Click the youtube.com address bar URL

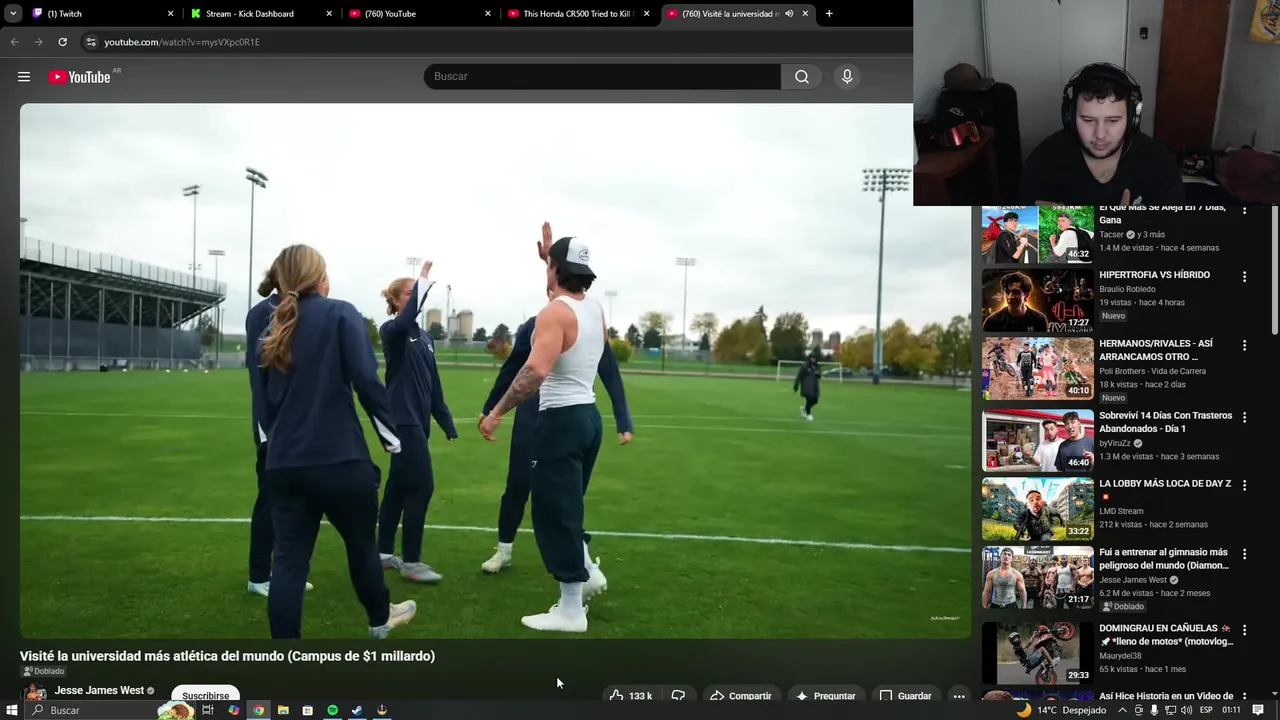(x=182, y=42)
